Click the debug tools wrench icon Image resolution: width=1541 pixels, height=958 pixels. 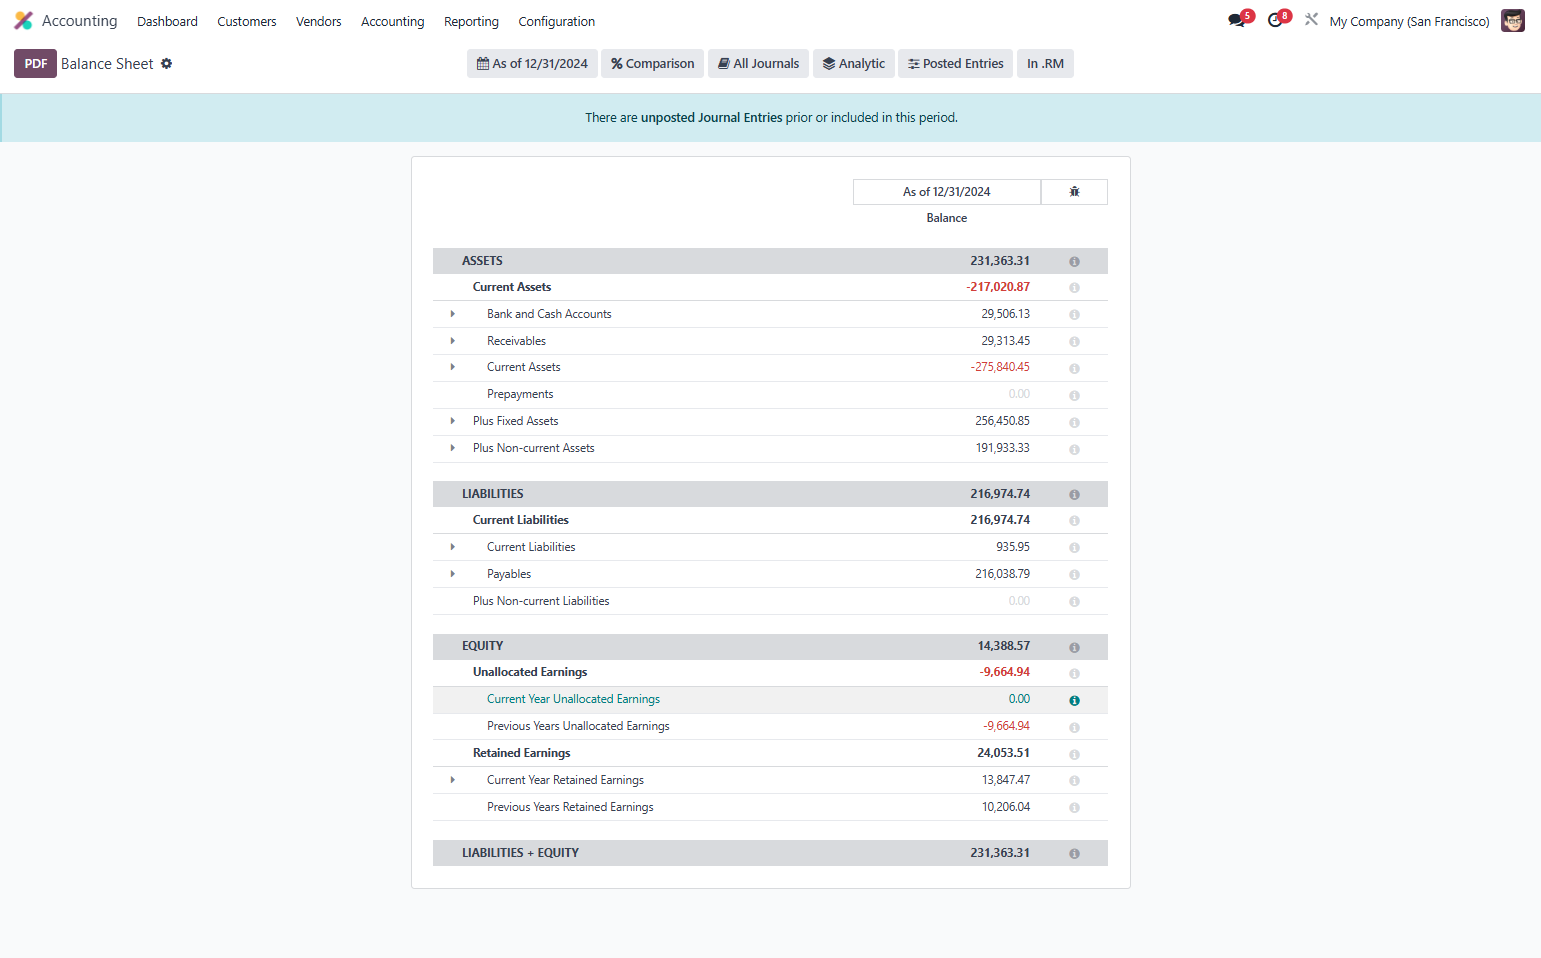click(1311, 20)
